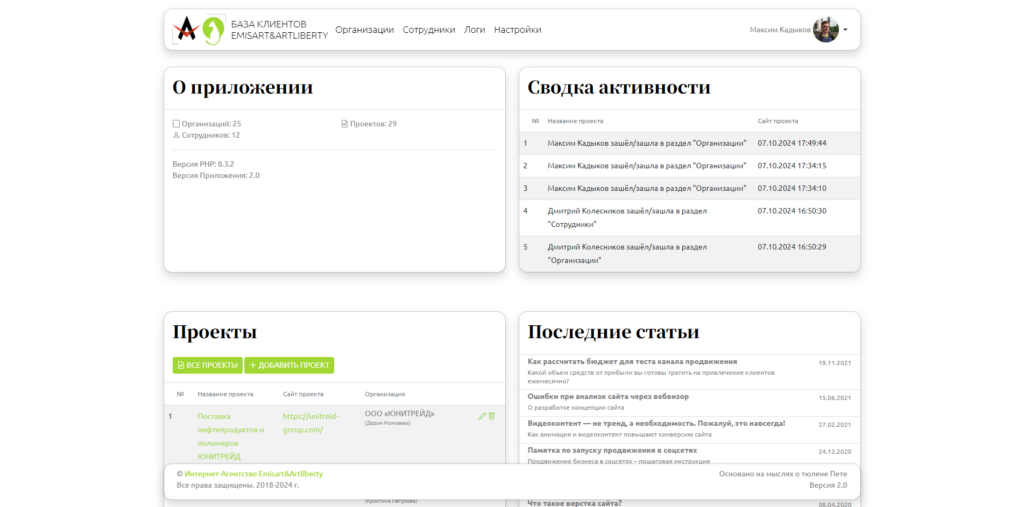Click ООО «ЮНИТРЕЙД» organization cell
The image size is (1024, 507).
tap(399, 414)
